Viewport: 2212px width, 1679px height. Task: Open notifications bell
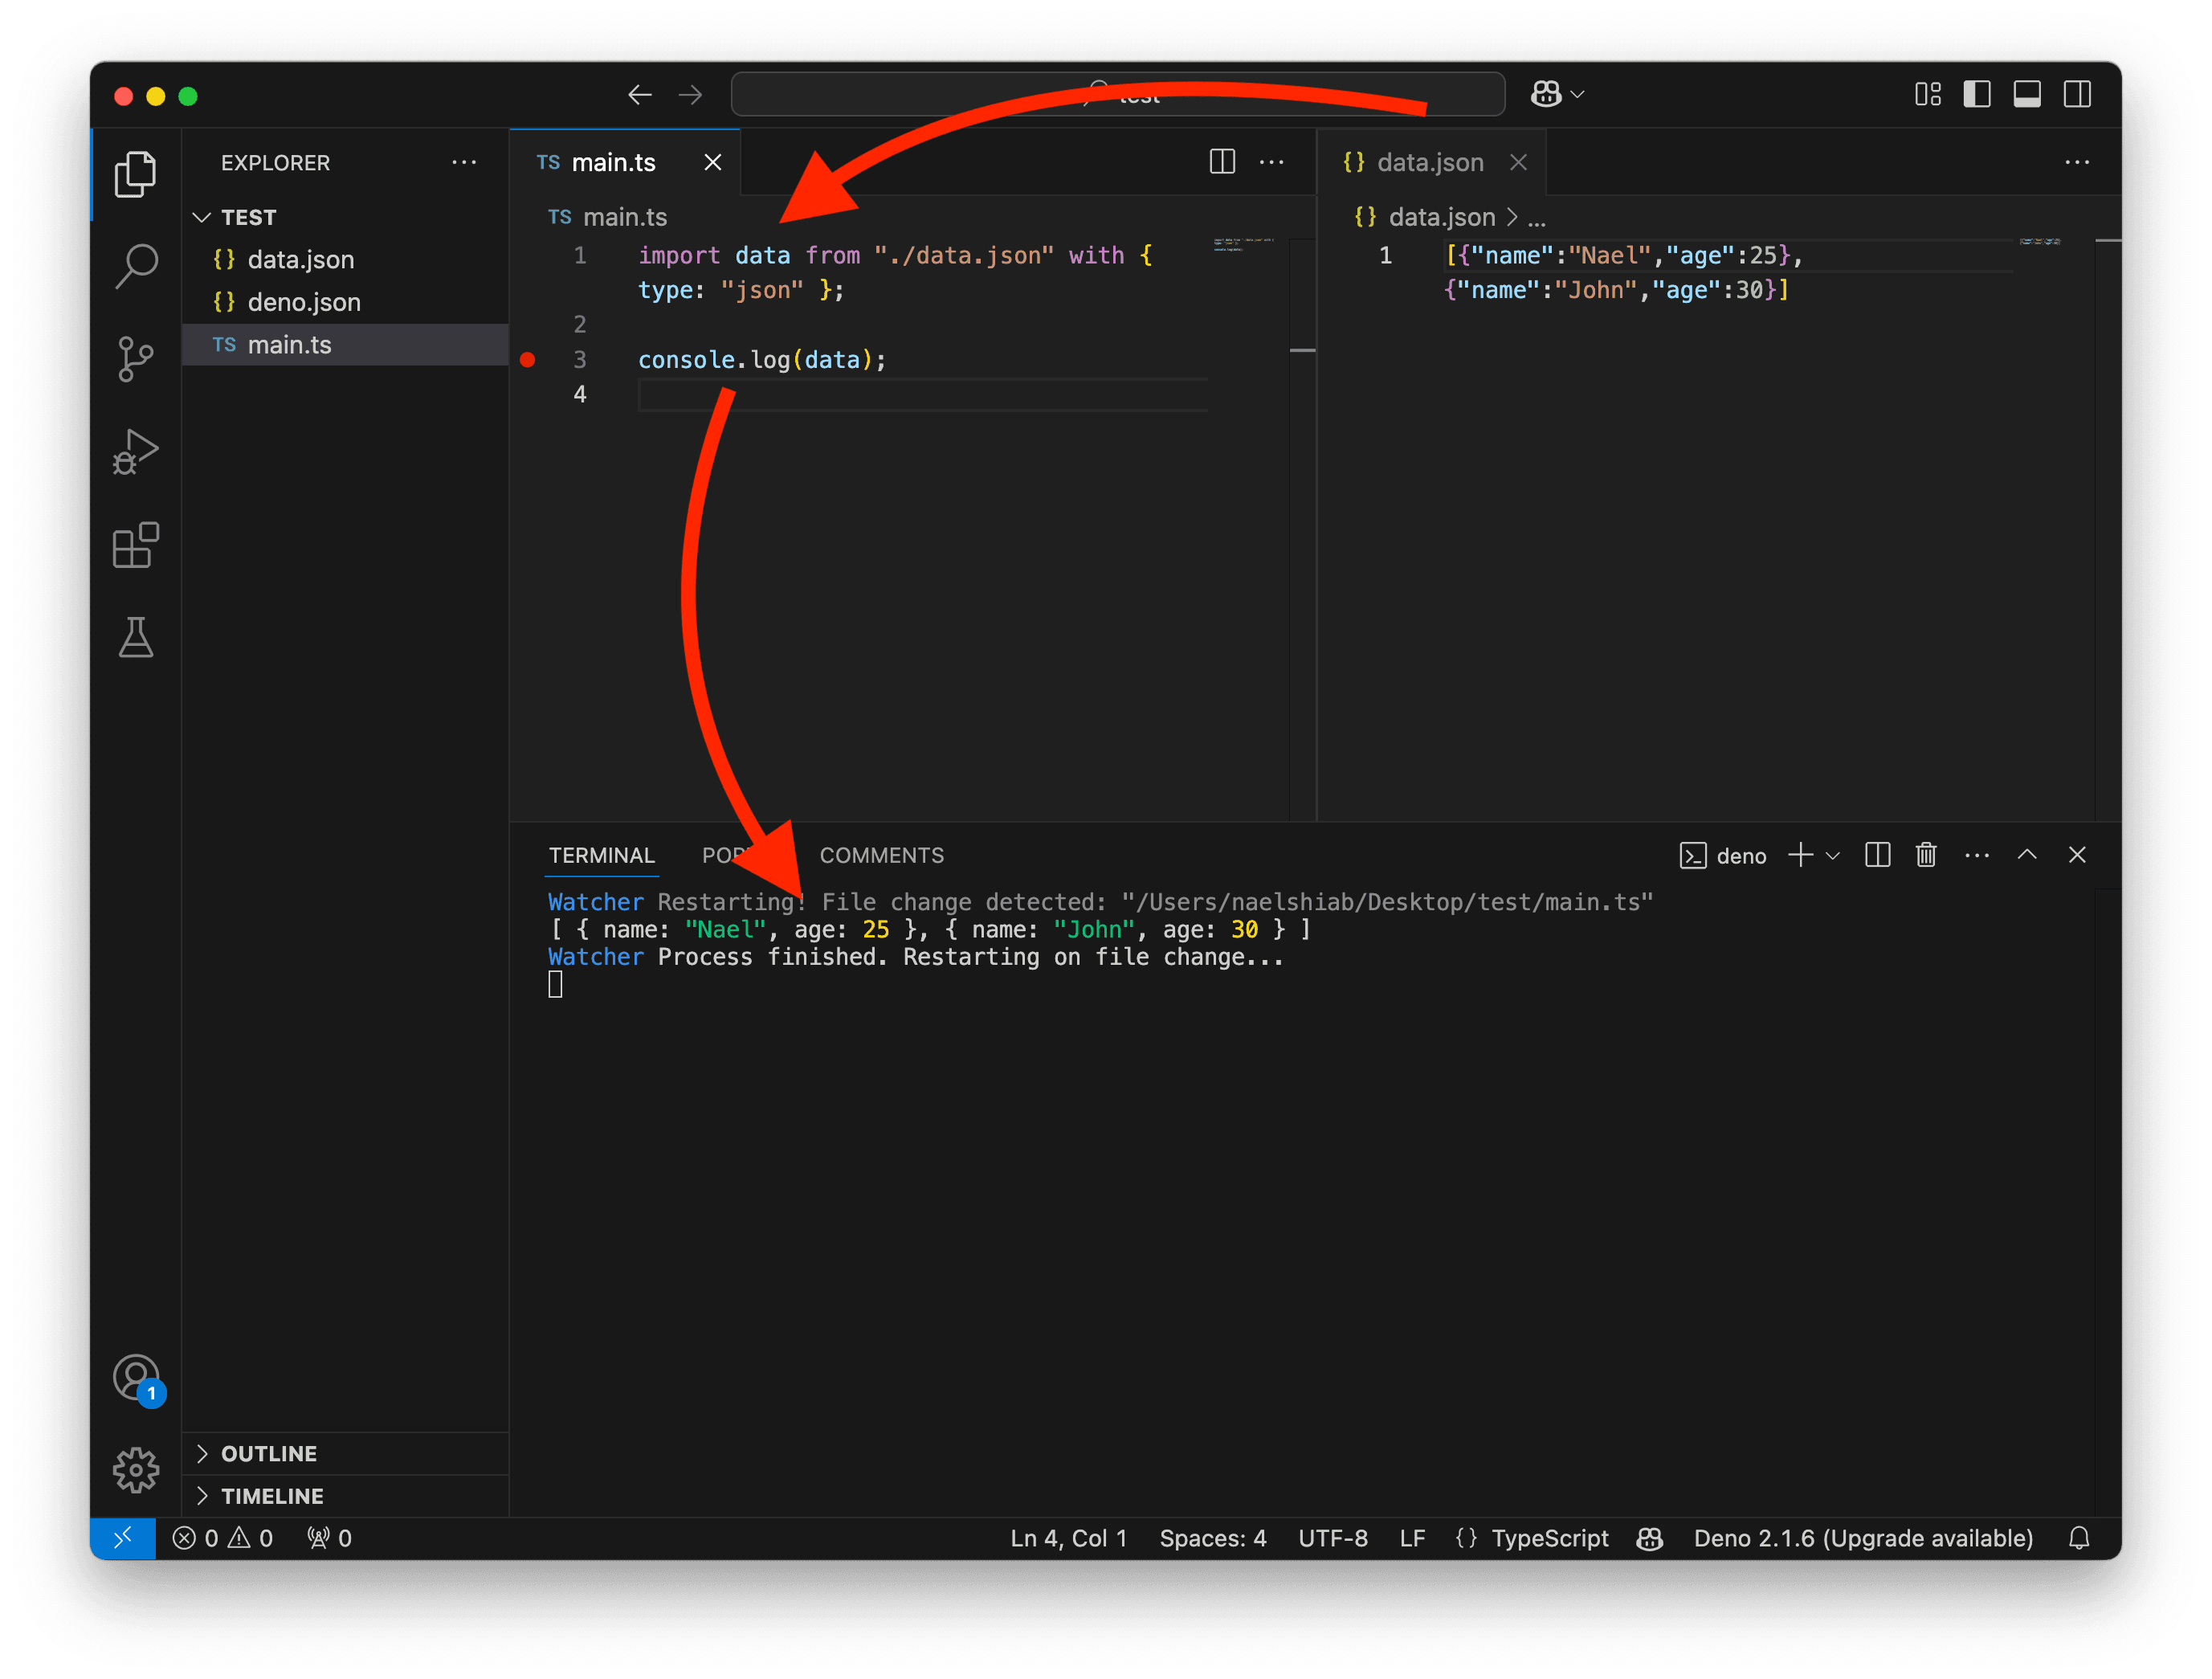2079,1538
